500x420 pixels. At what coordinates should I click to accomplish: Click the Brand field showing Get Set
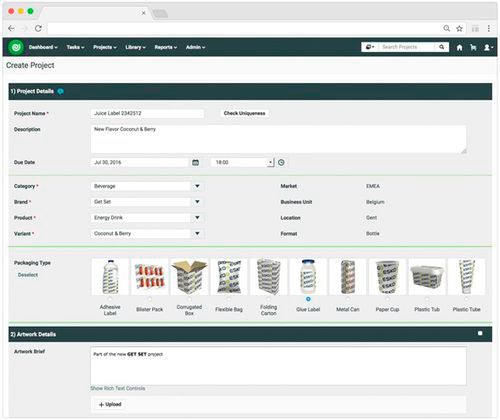141,202
